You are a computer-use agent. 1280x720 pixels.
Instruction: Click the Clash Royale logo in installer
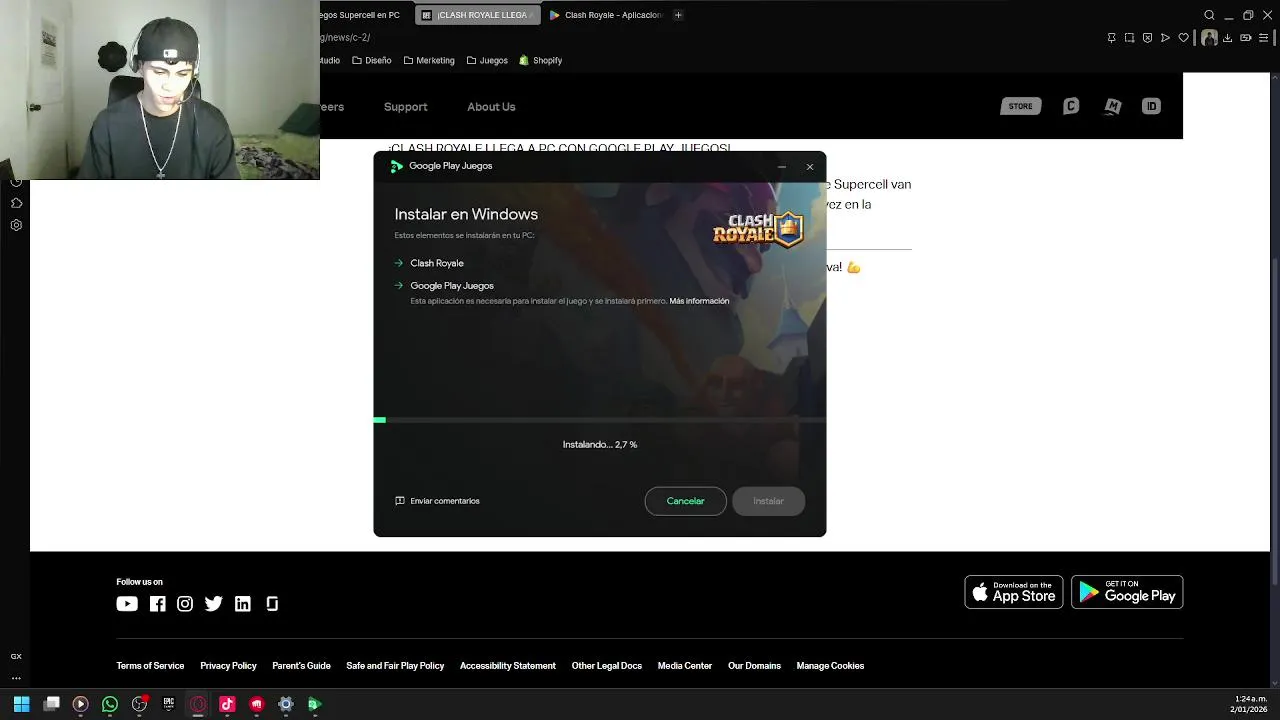click(758, 229)
